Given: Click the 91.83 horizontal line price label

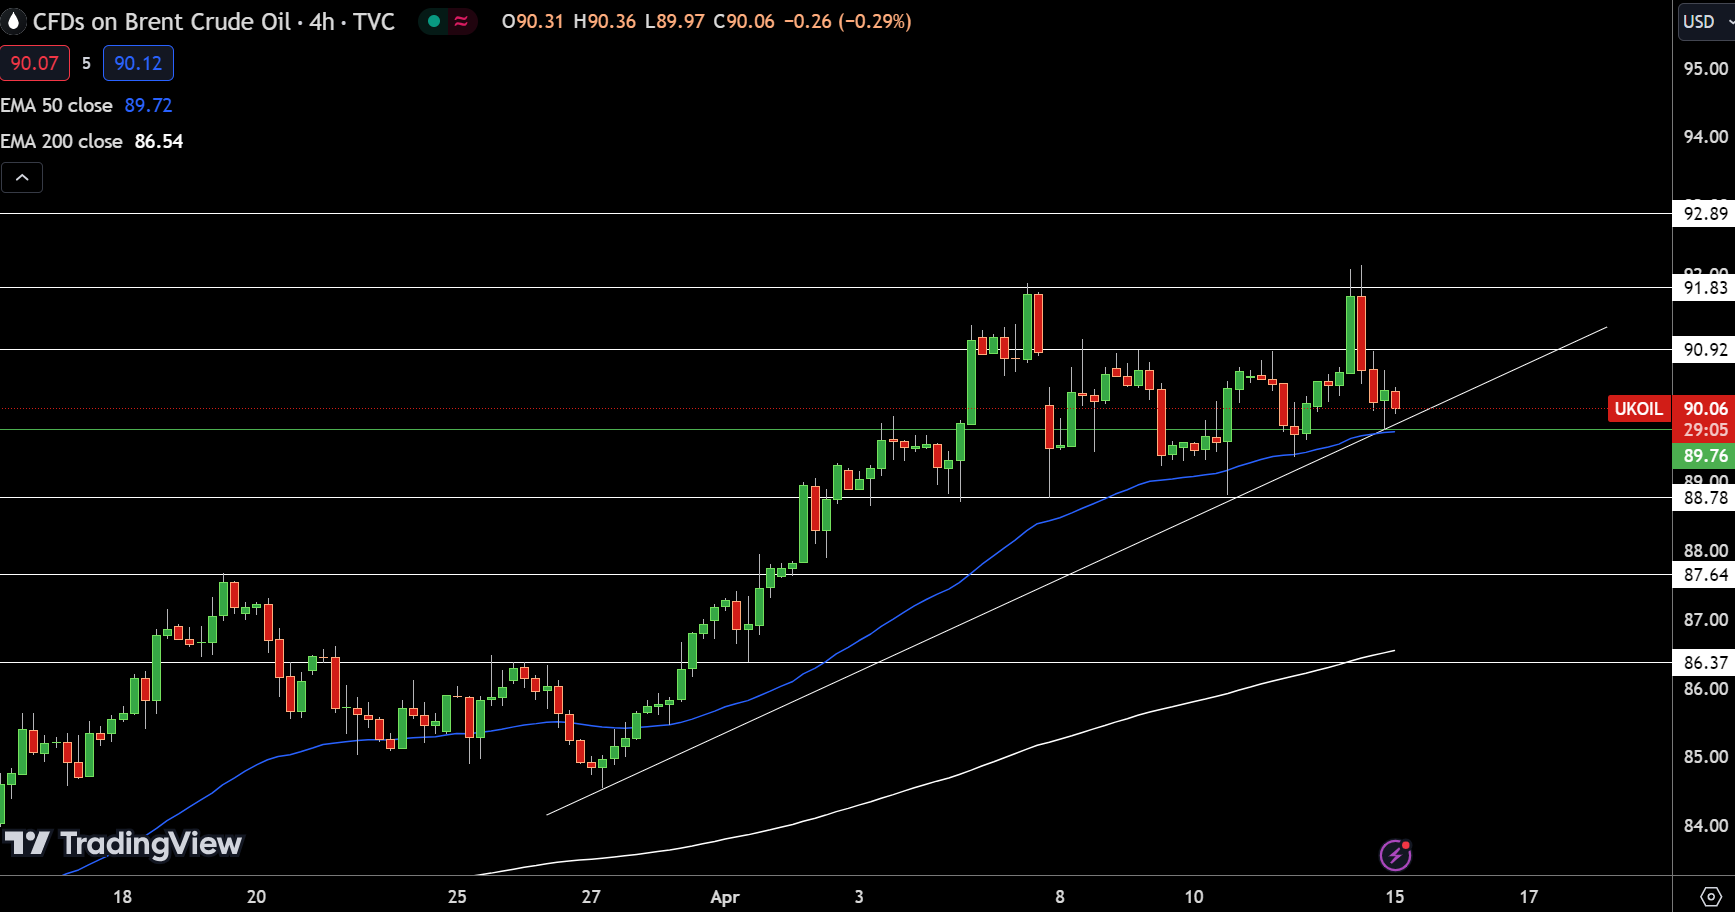Looking at the screenshot, I should 1705,288.
